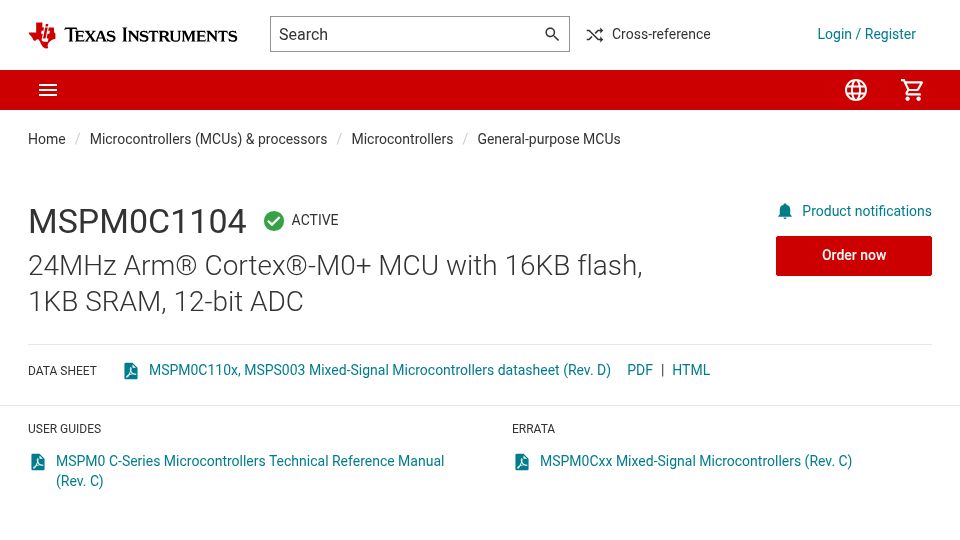Click the DATA SHEET label
The height and width of the screenshot is (540, 960).
[x=62, y=371]
